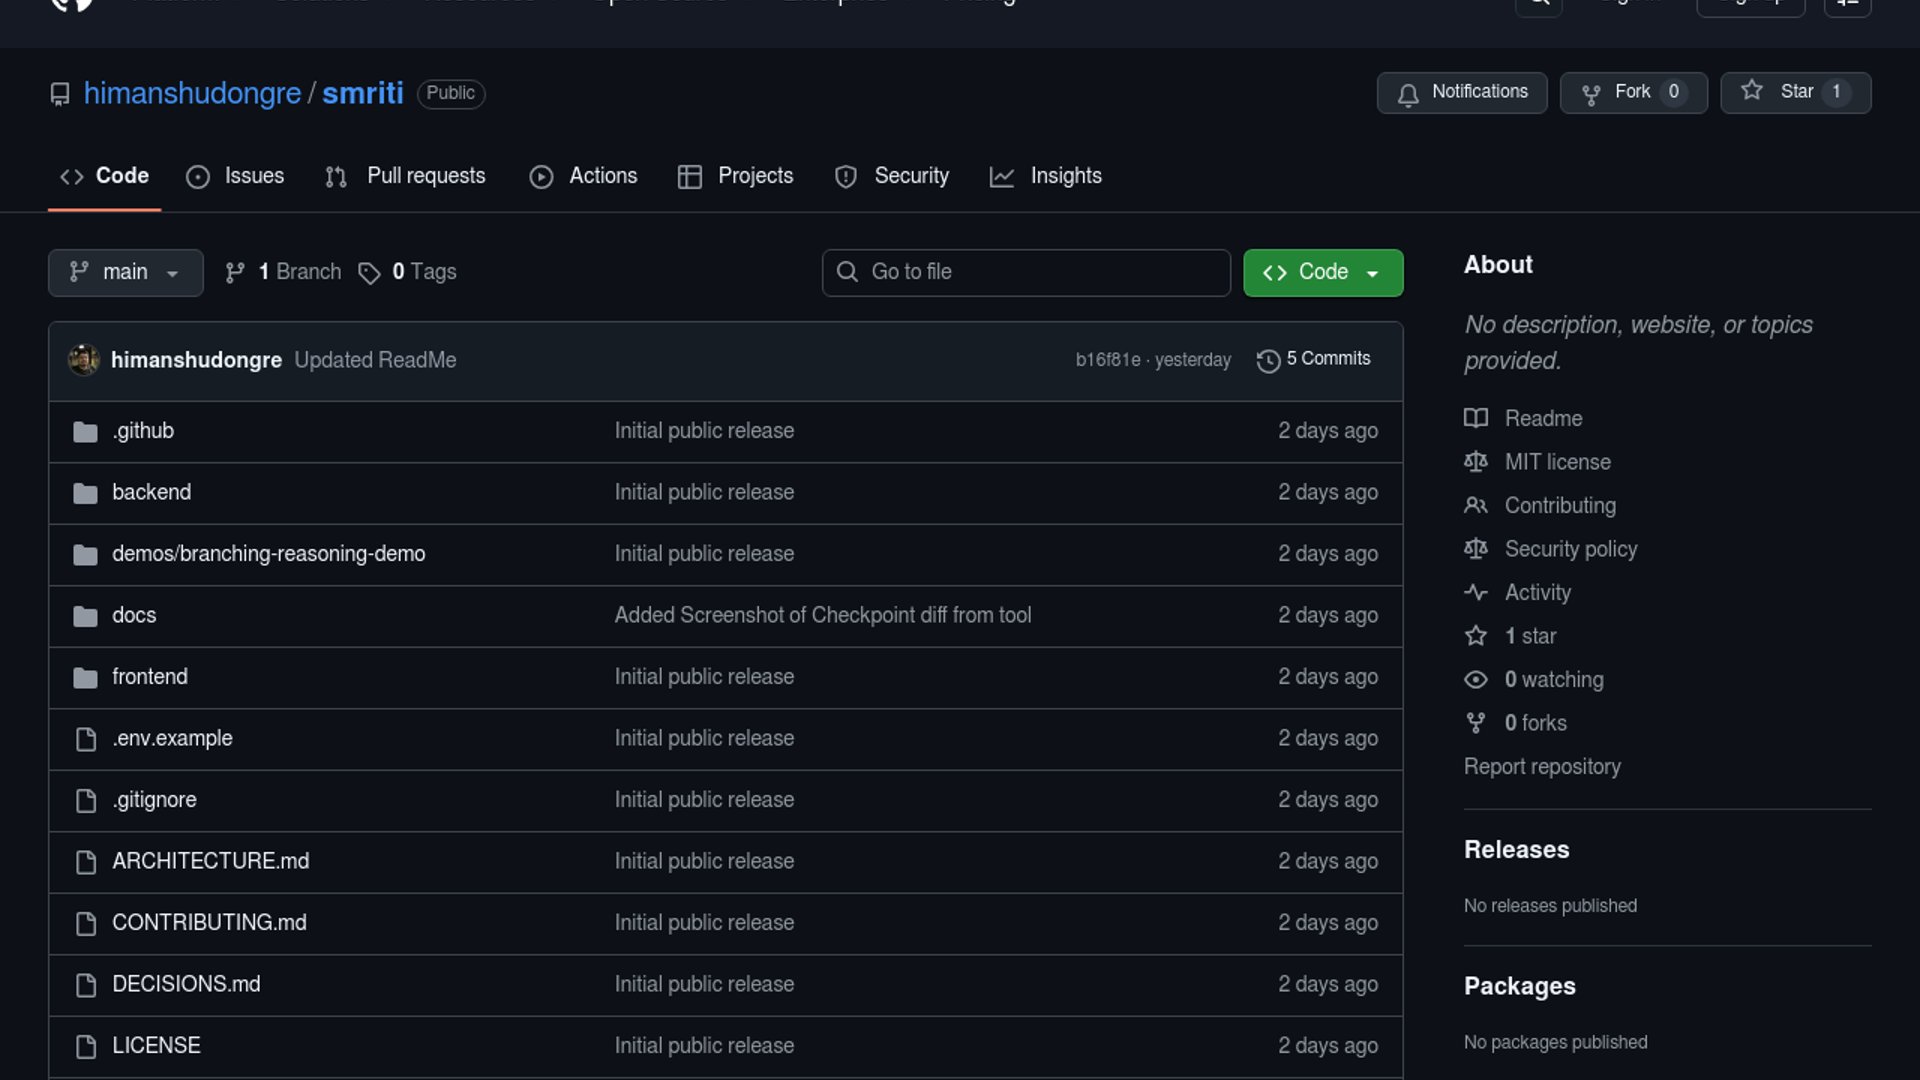Click the Go to file search field
The image size is (1920, 1080).
(1026, 272)
